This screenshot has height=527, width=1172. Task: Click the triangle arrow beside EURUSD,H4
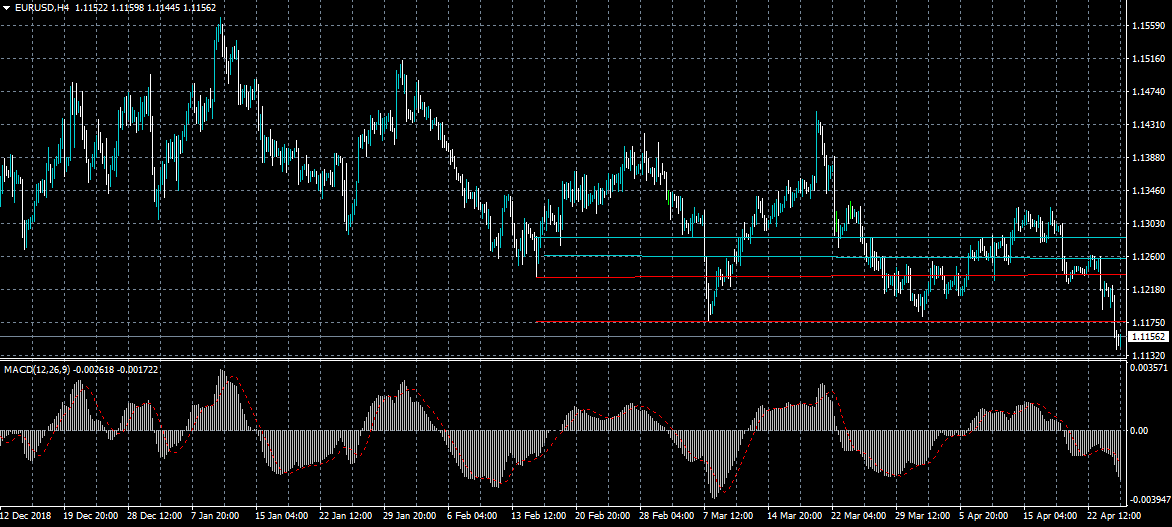[7, 8]
